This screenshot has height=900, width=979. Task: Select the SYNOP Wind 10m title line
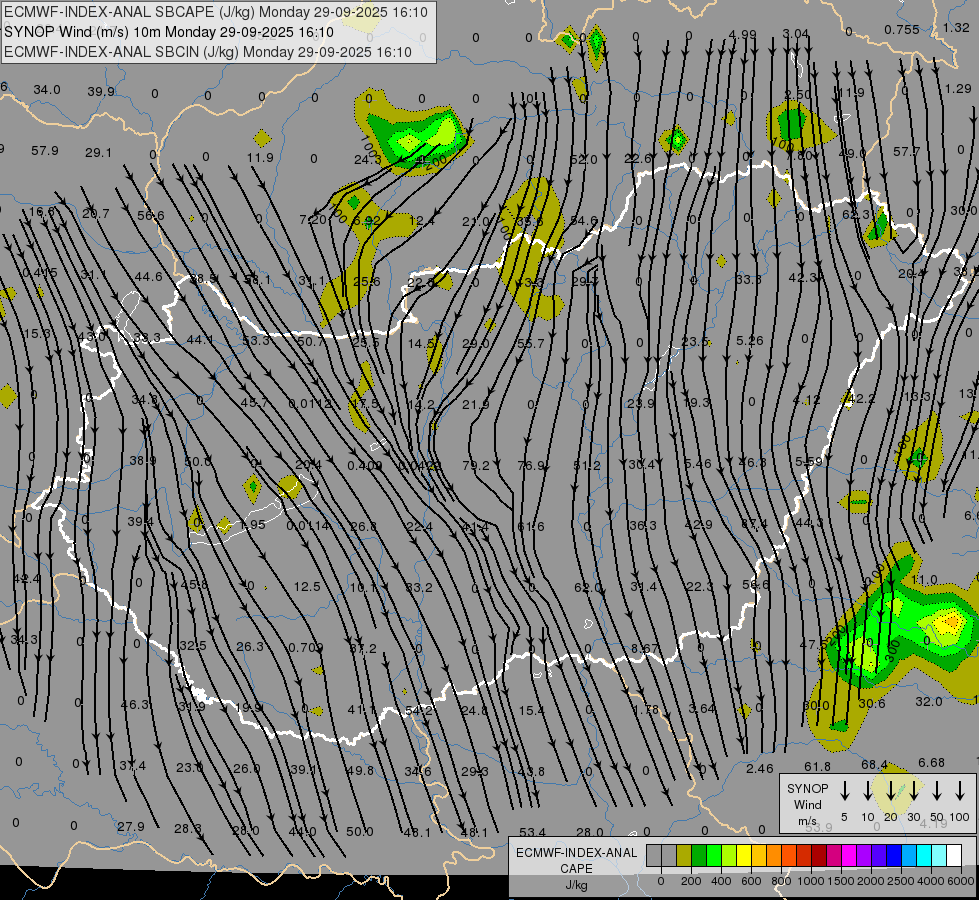point(169,32)
